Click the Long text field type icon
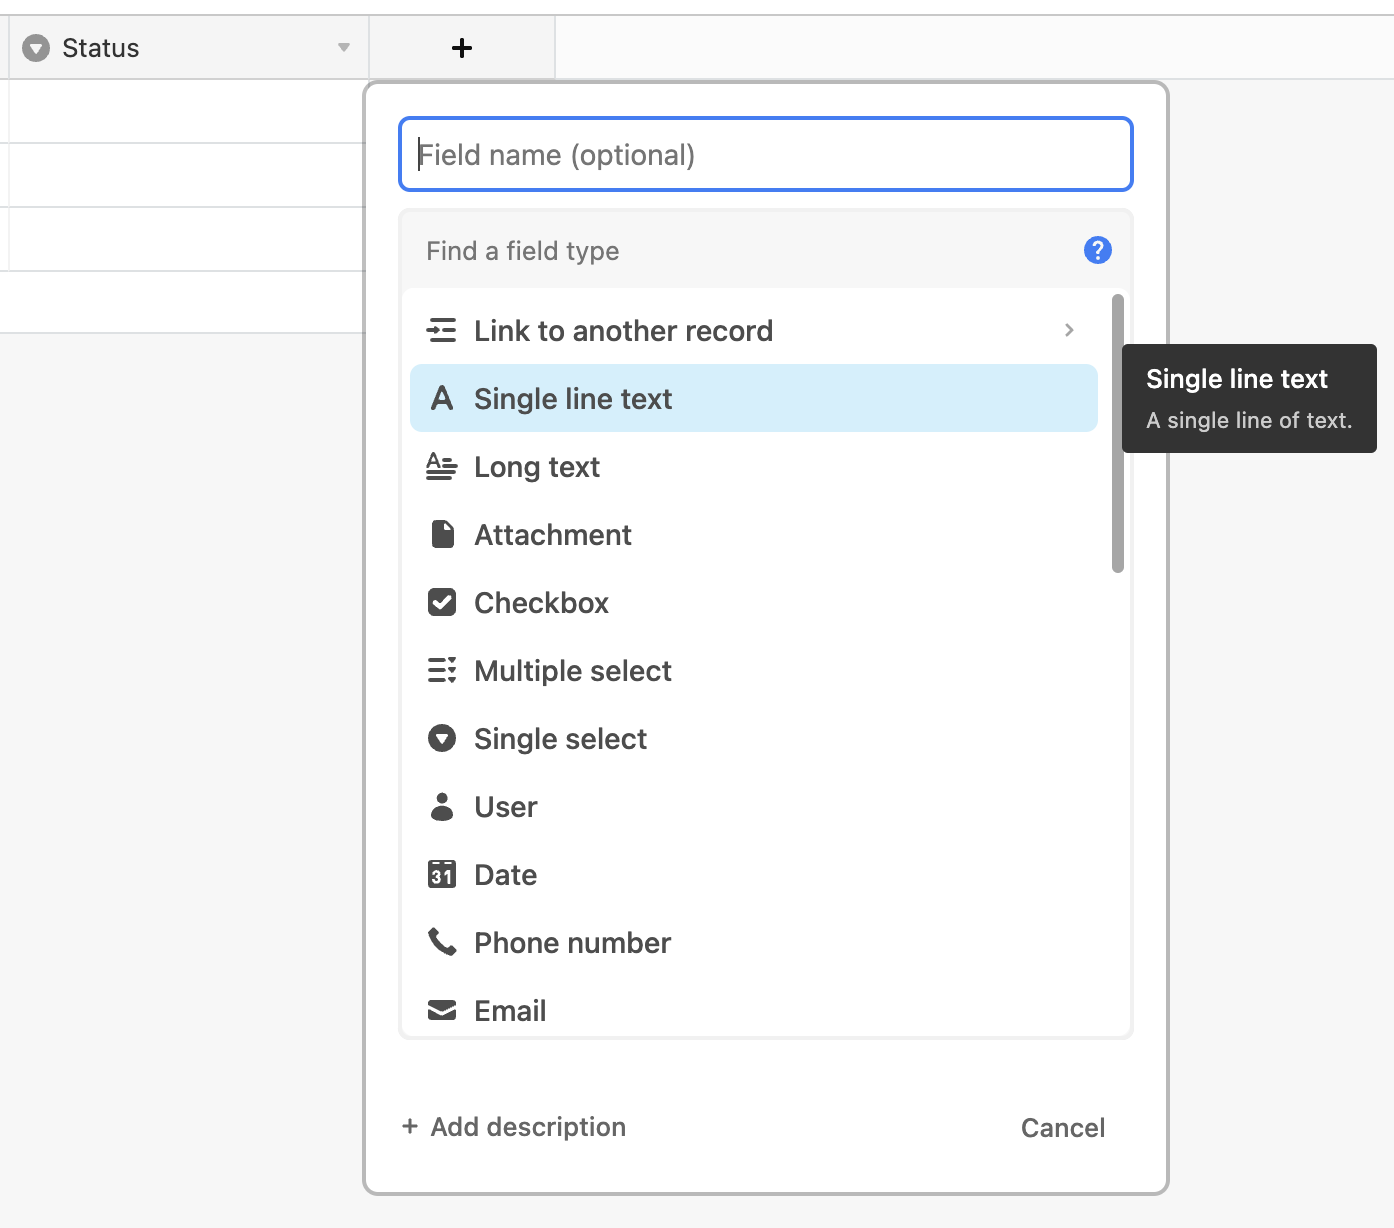The width and height of the screenshot is (1394, 1228). pyautogui.click(x=443, y=466)
